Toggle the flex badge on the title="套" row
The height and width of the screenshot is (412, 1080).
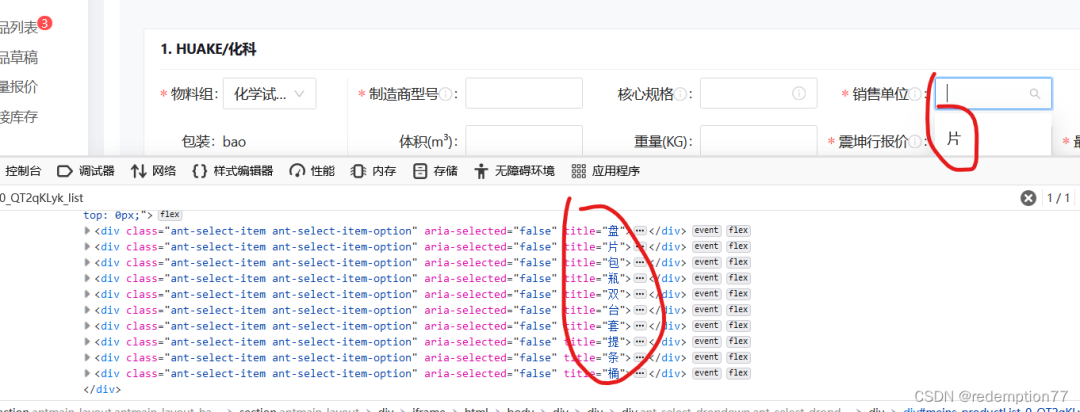(738, 325)
